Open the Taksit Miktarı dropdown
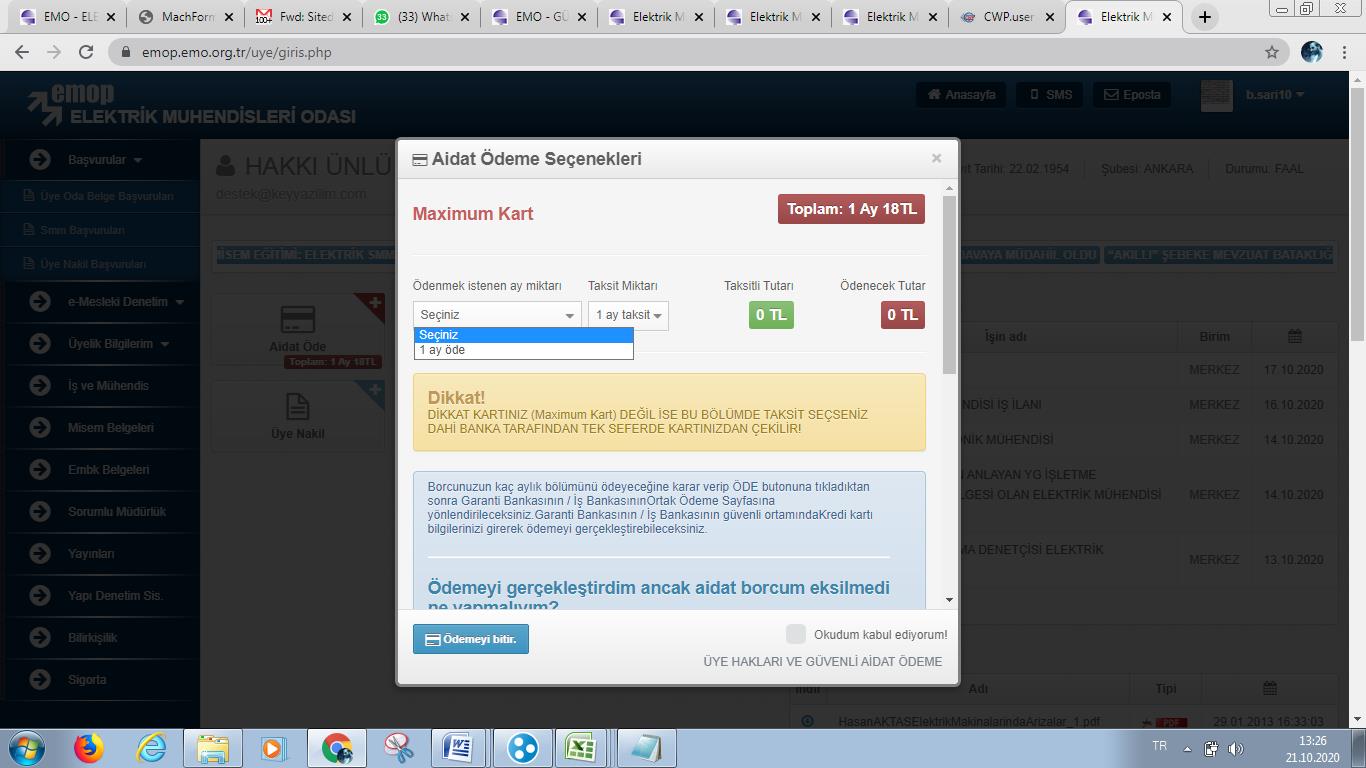 (x=628, y=315)
